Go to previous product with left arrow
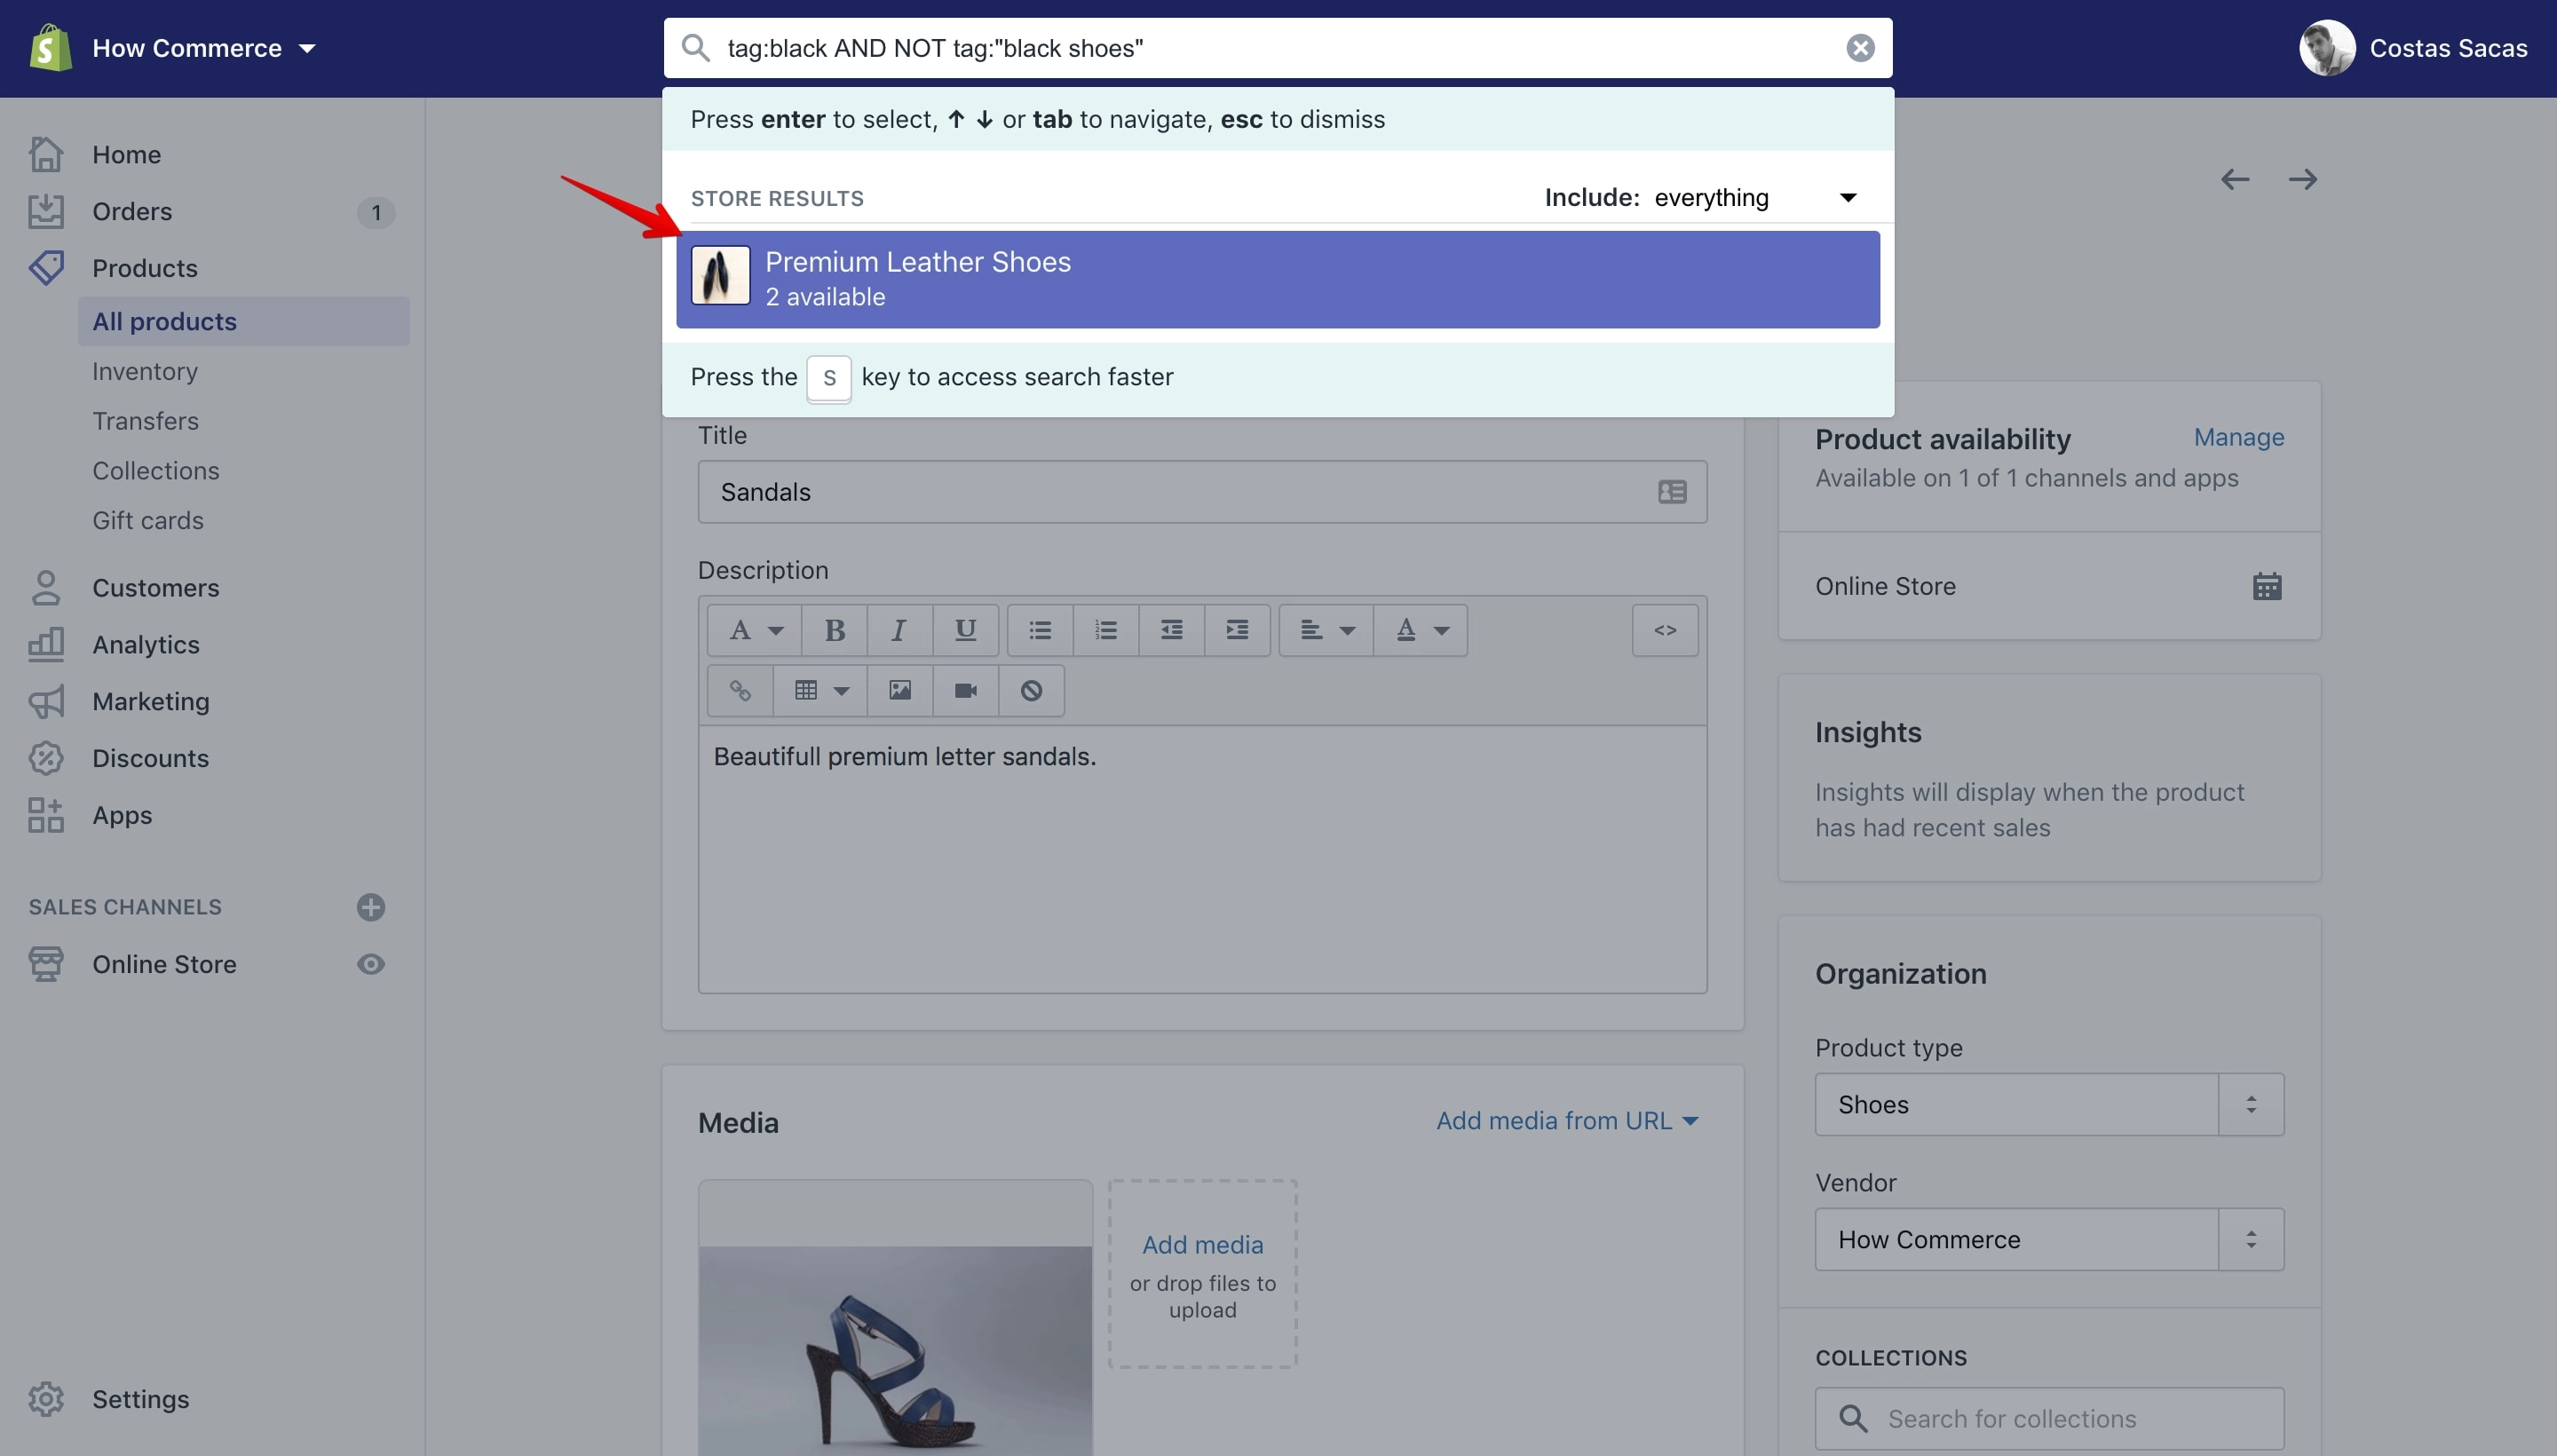2557x1456 pixels. [2235, 180]
